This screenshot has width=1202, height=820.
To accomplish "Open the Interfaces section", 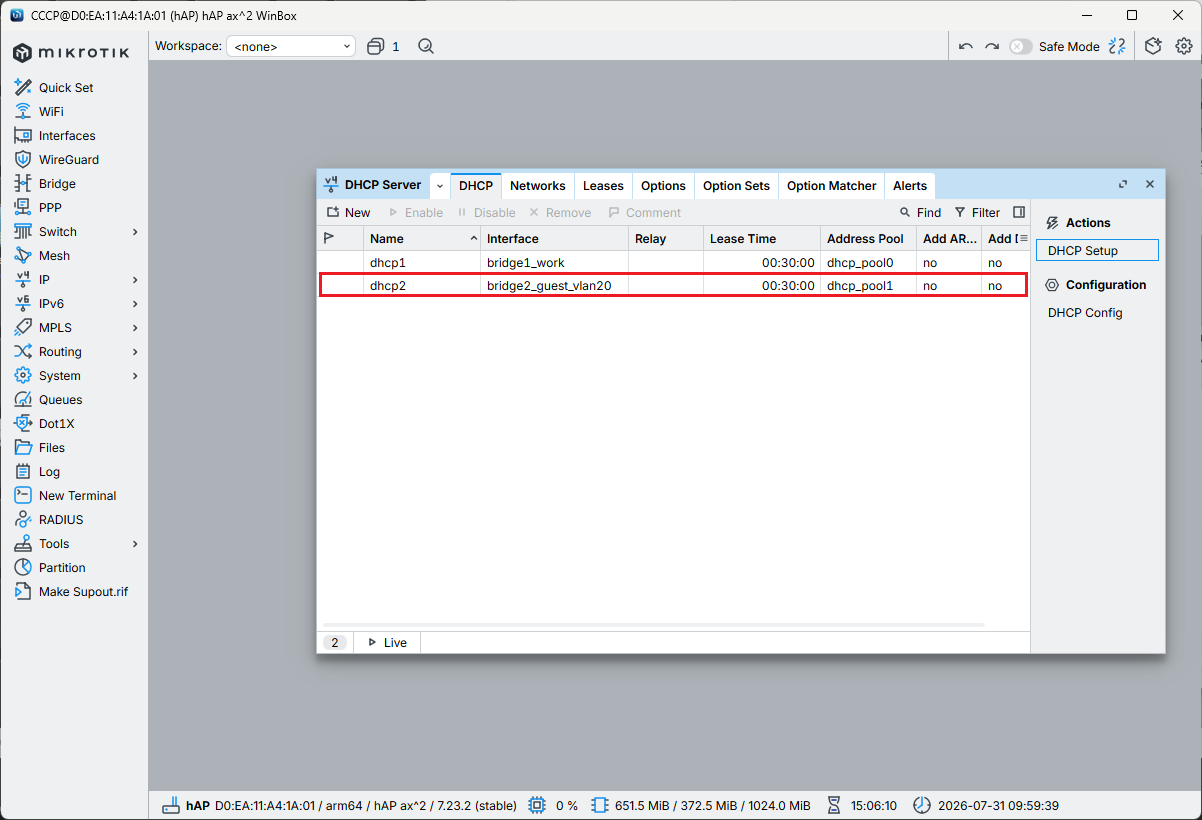I will pos(67,135).
